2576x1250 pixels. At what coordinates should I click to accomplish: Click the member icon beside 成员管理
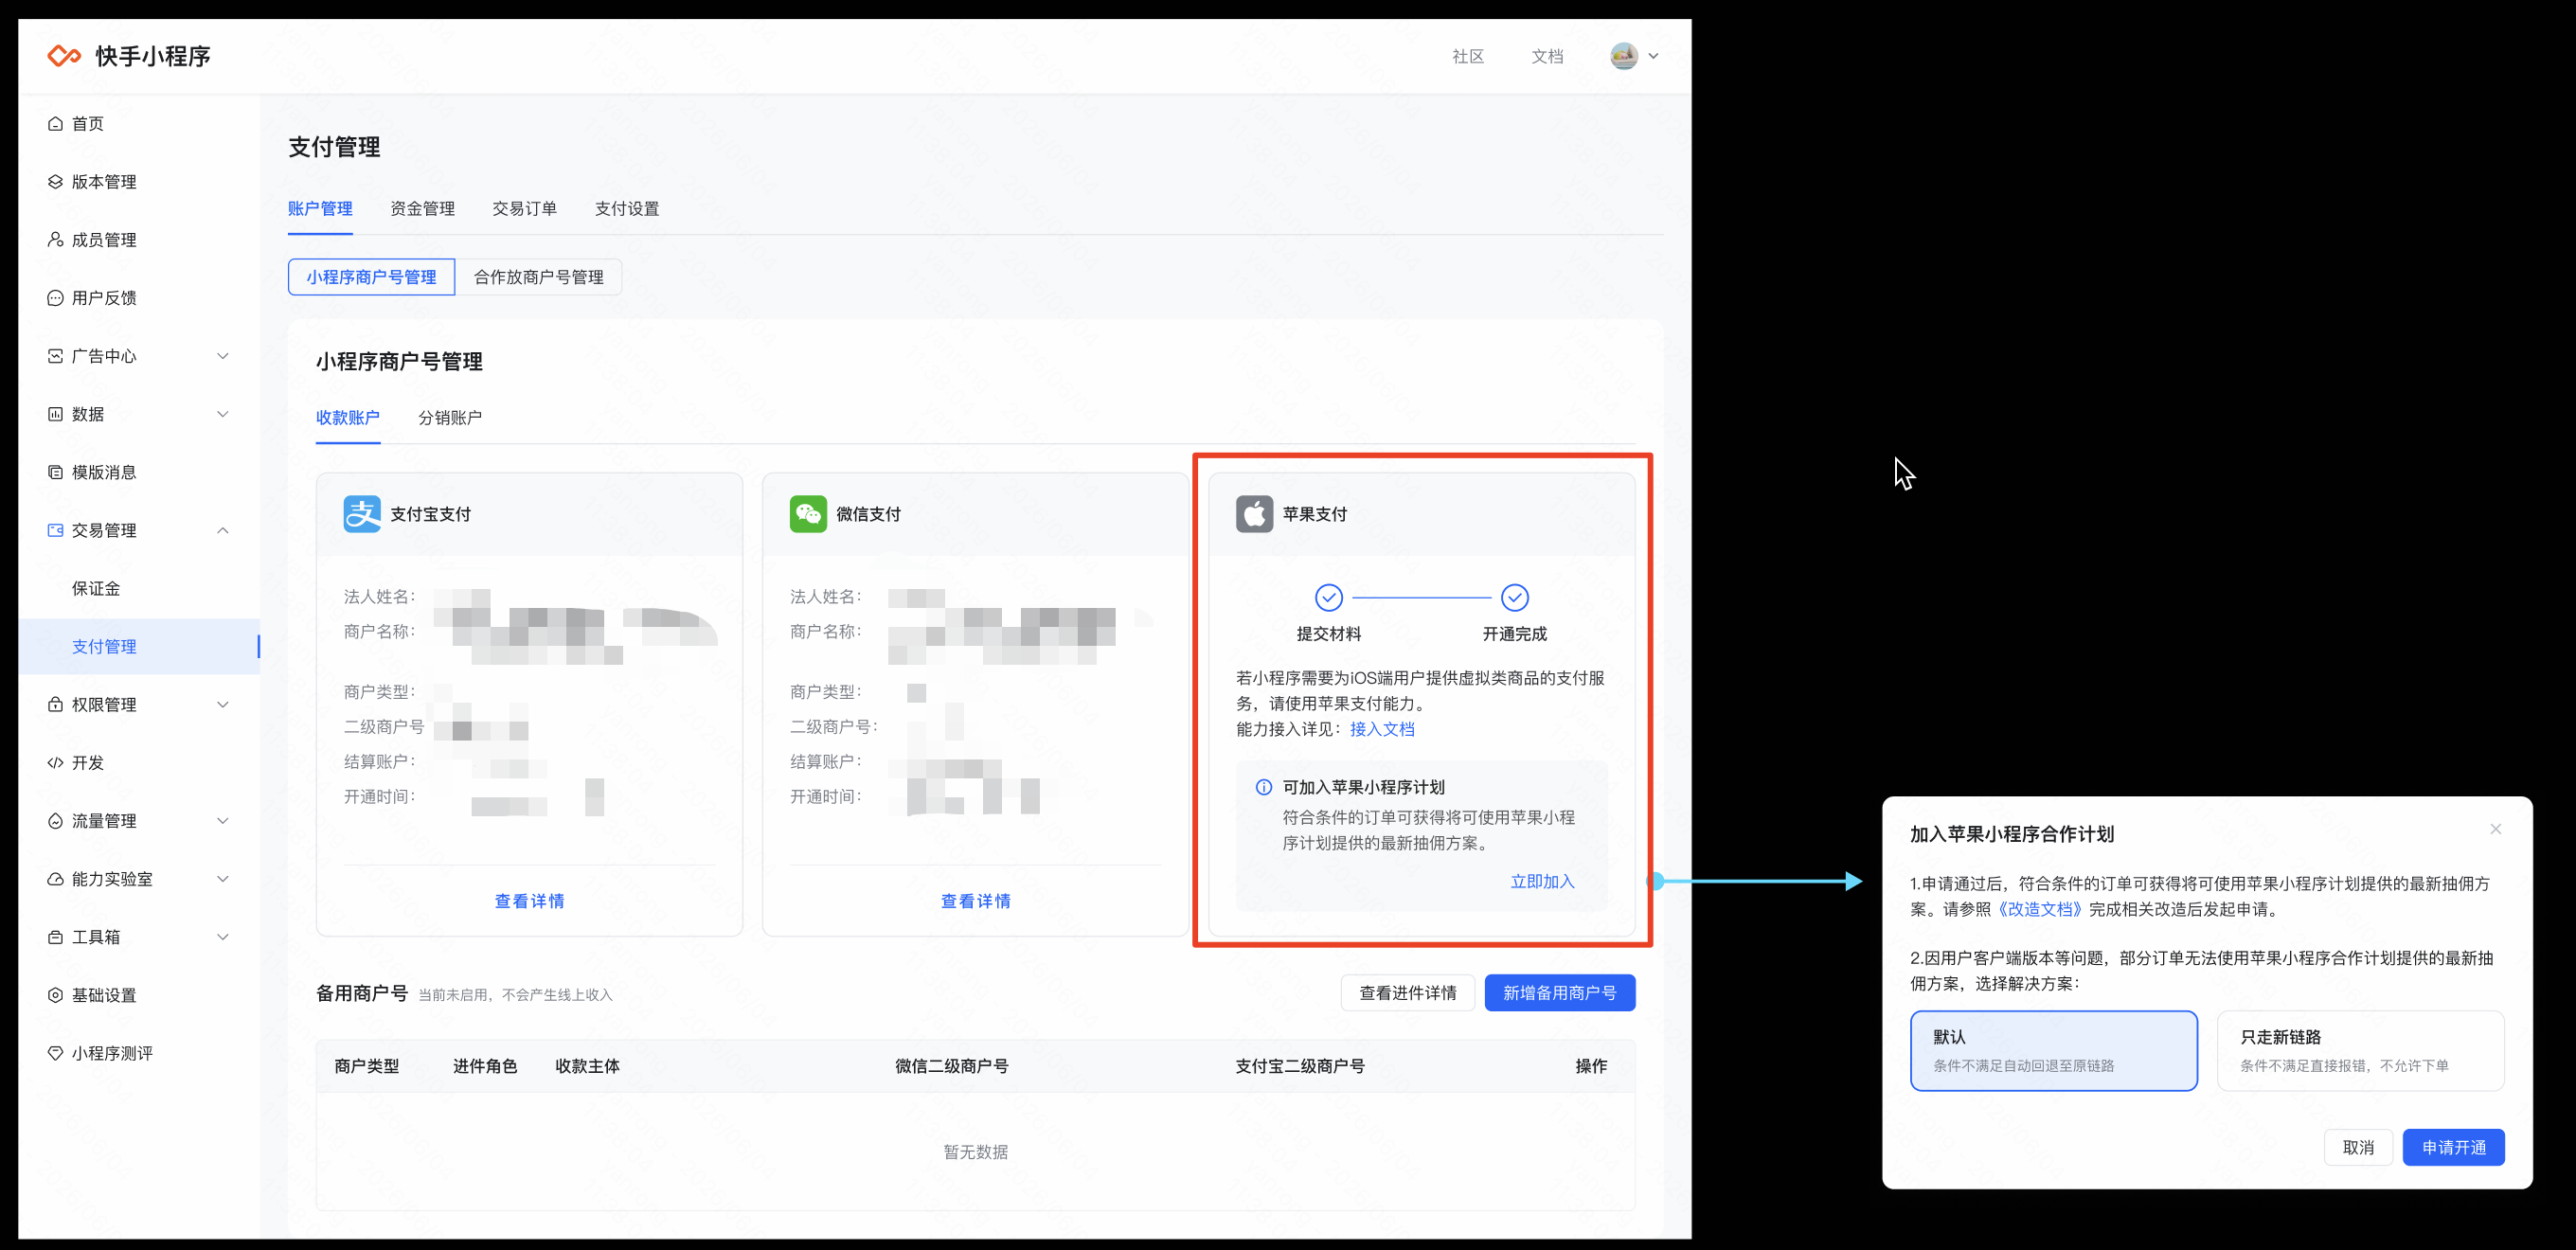point(55,240)
